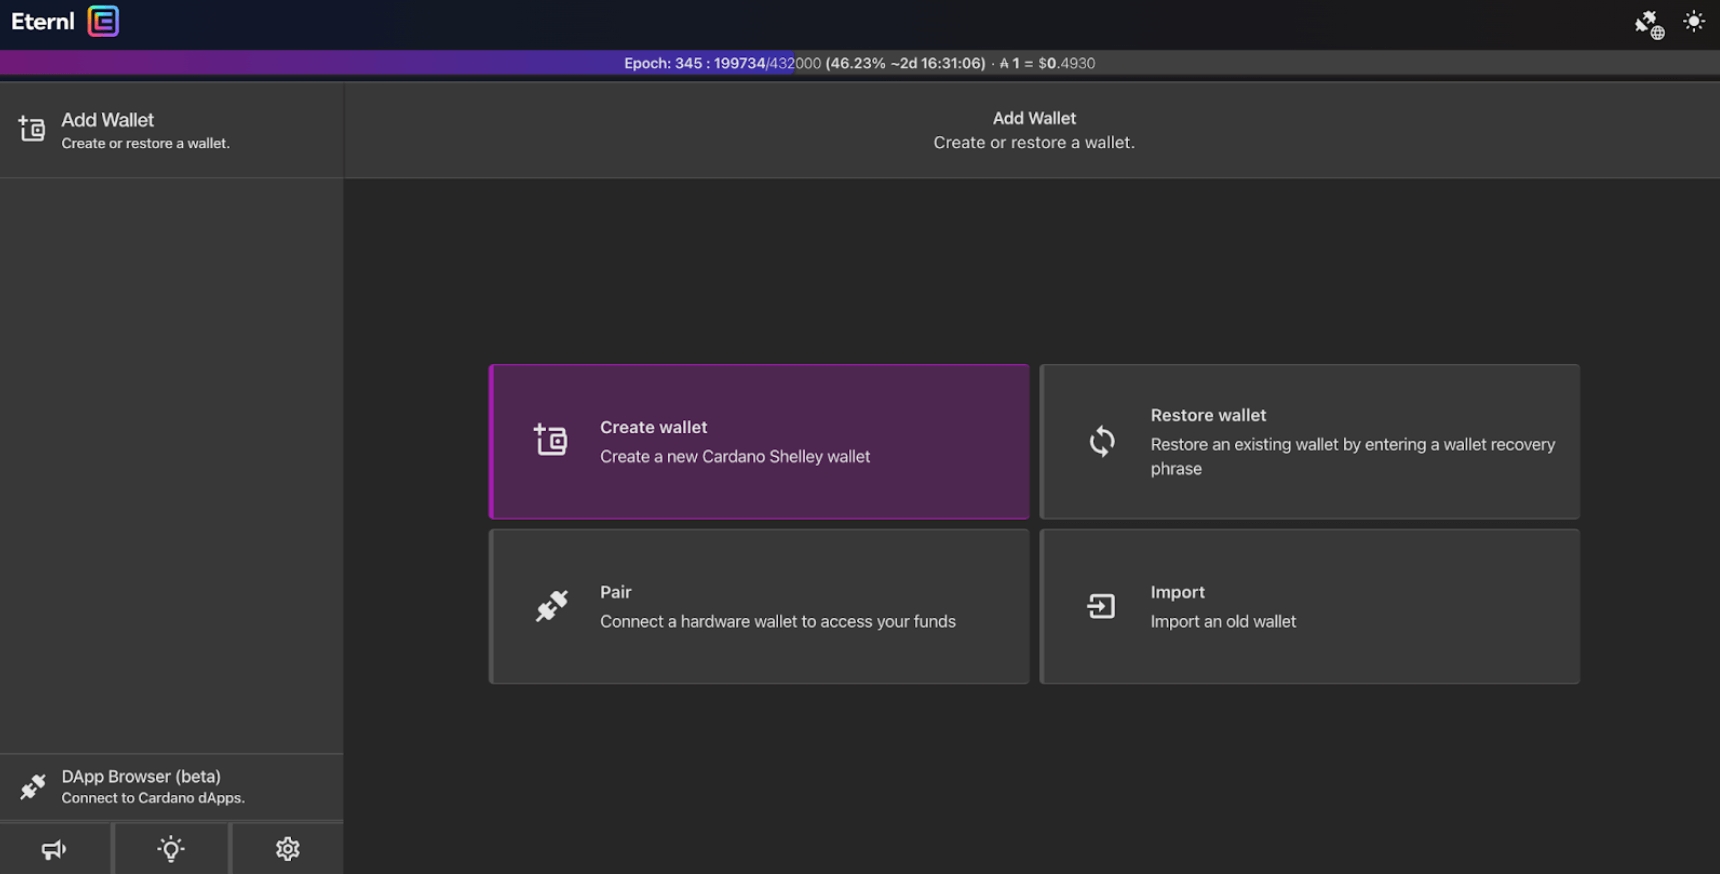Viewport: 1720px width, 874px height.
Task: Choose Import an old wallet
Action: click(x=1309, y=606)
